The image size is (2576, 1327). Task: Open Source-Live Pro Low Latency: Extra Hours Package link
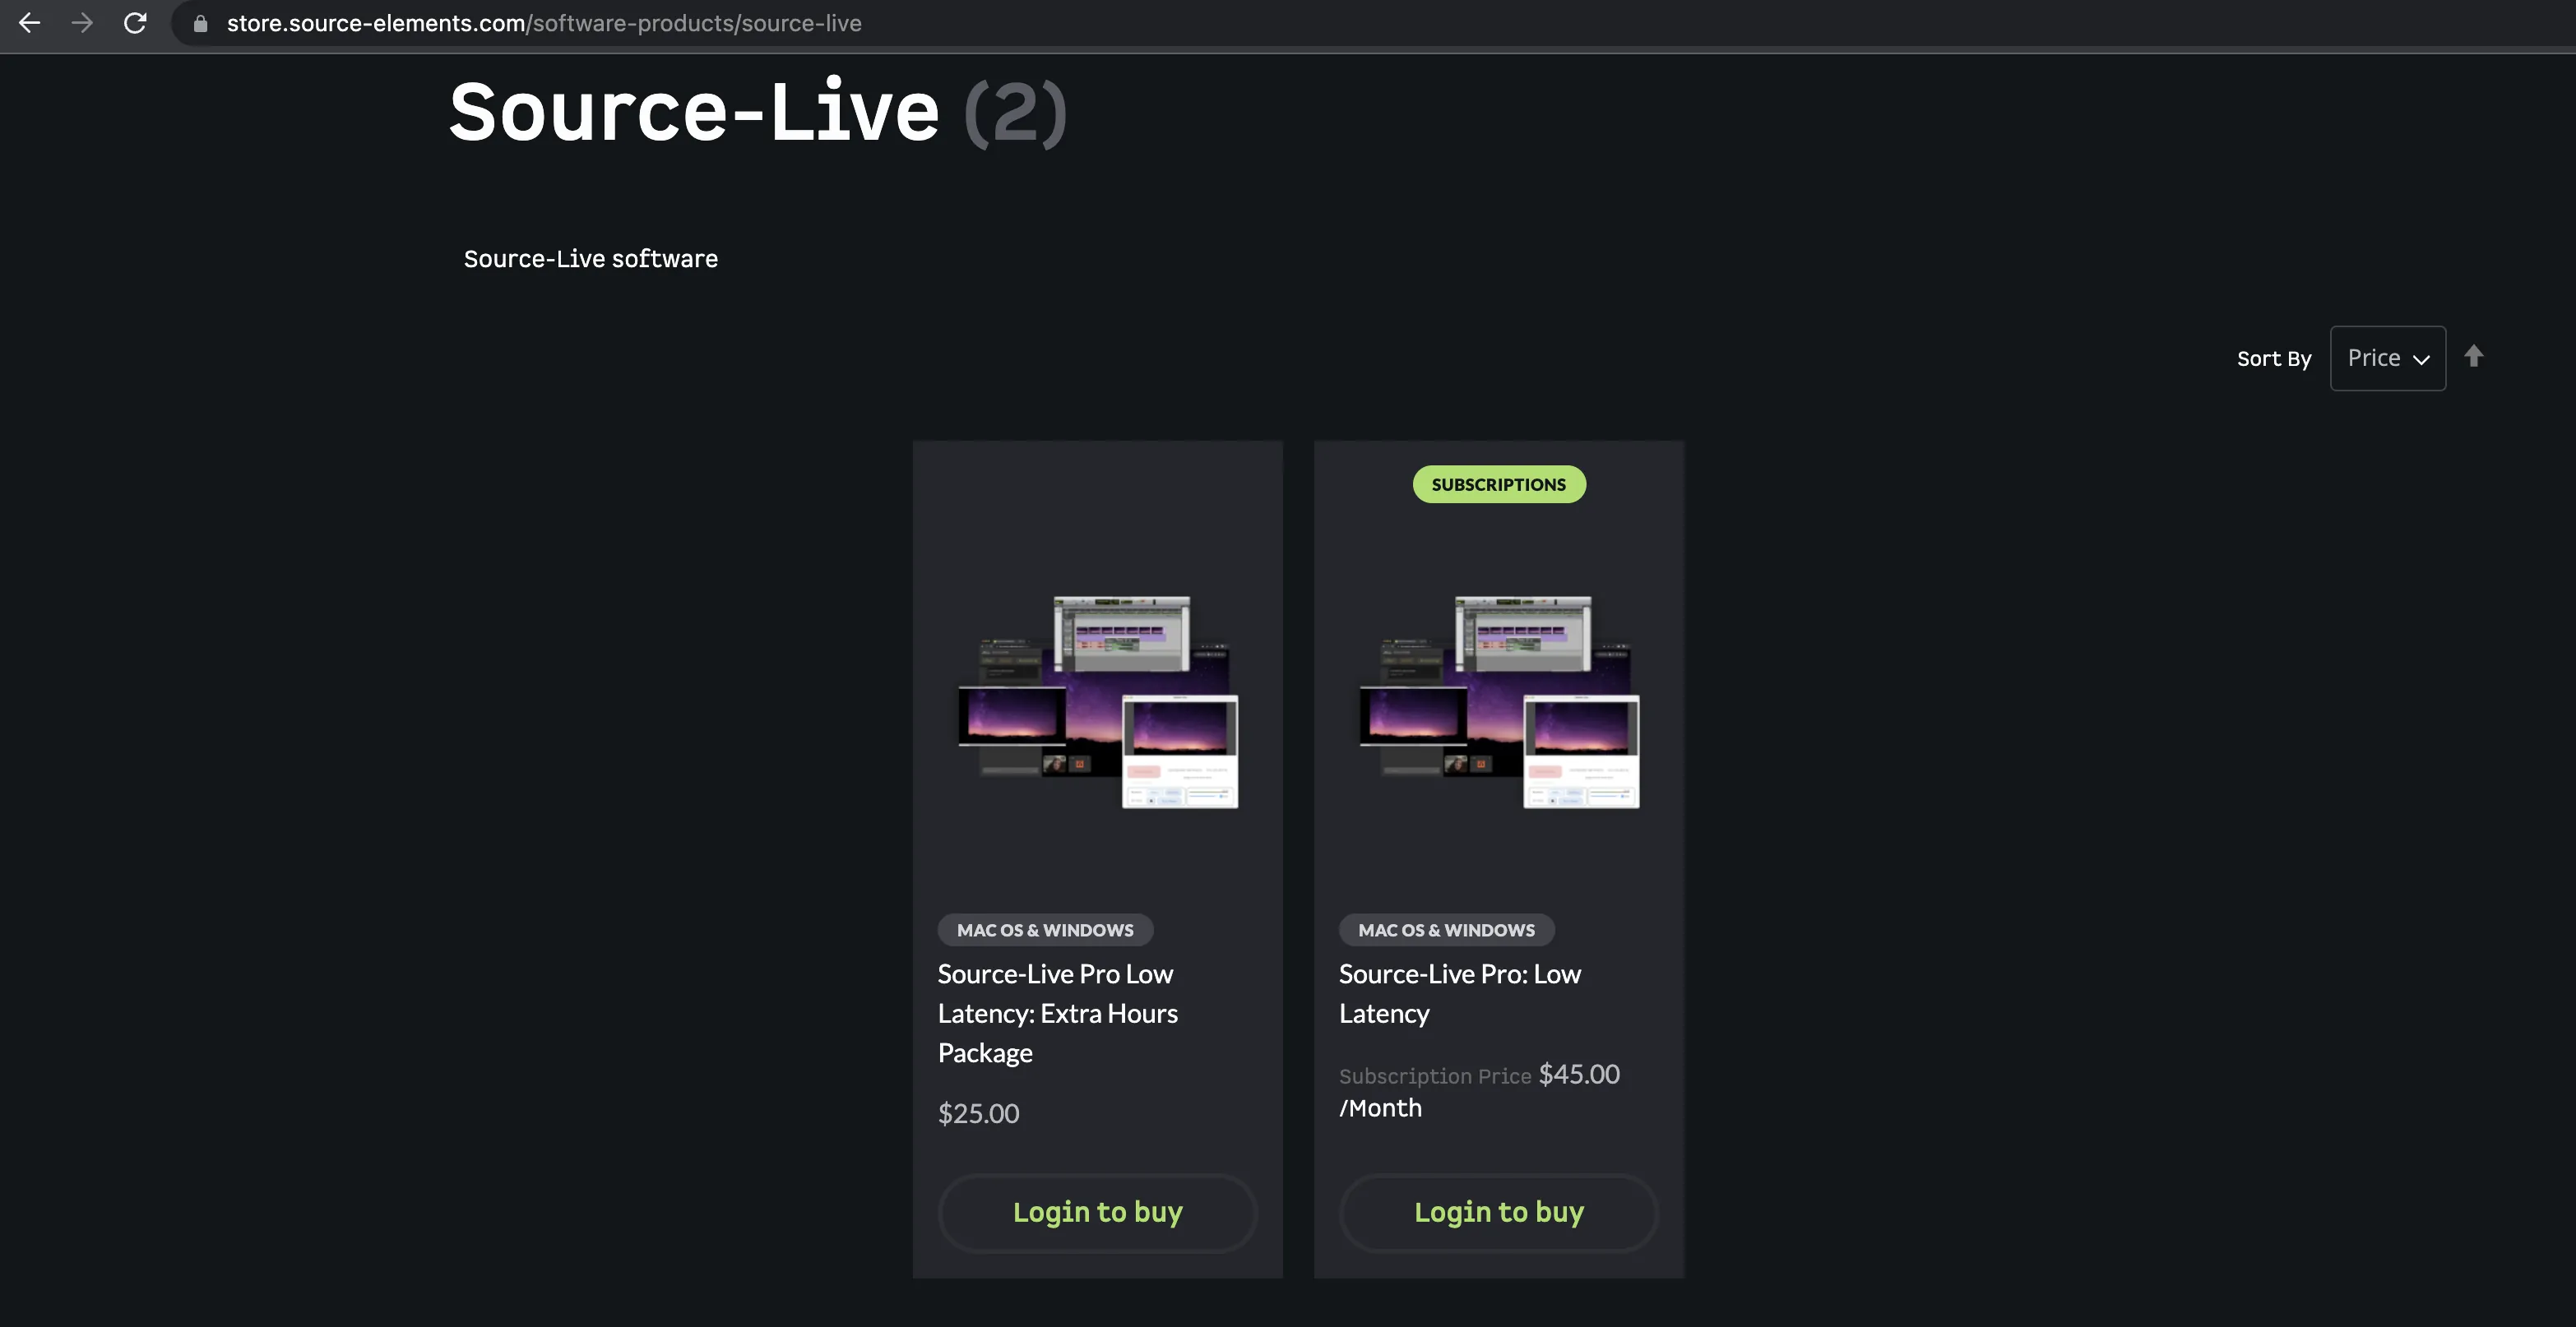click(1058, 1013)
